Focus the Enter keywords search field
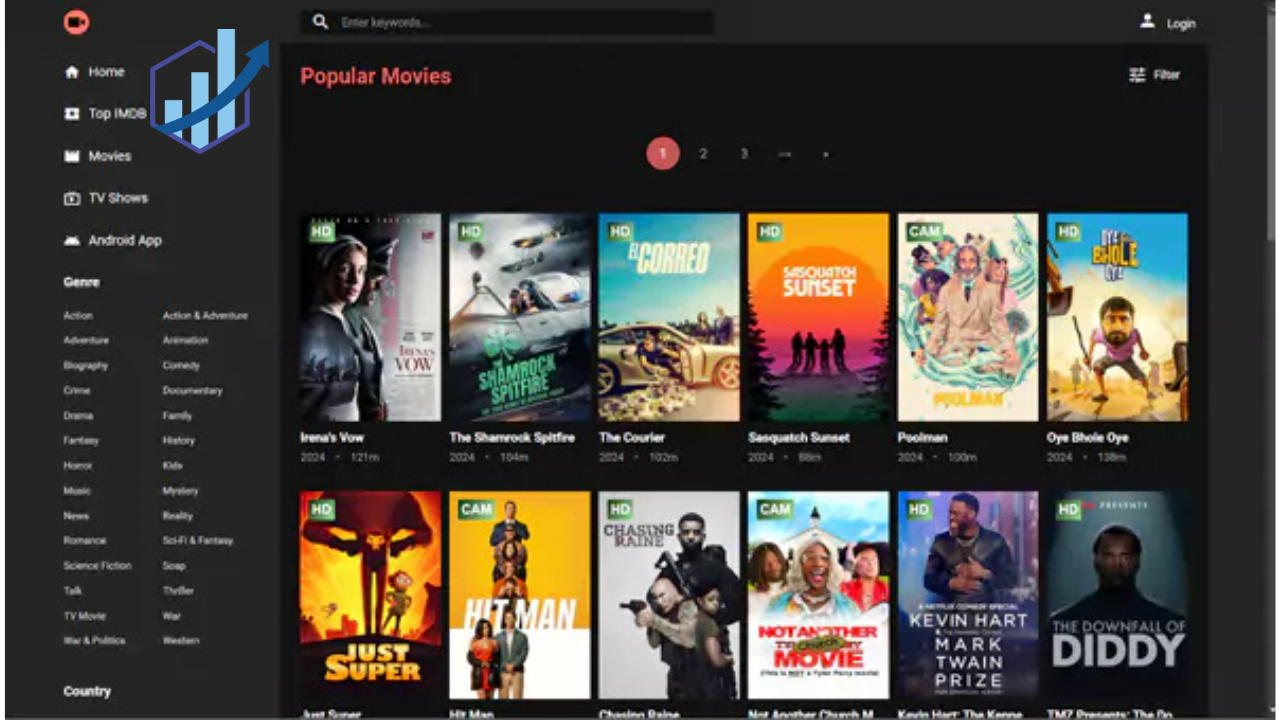The height and width of the screenshot is (720, 1280). 508,22
